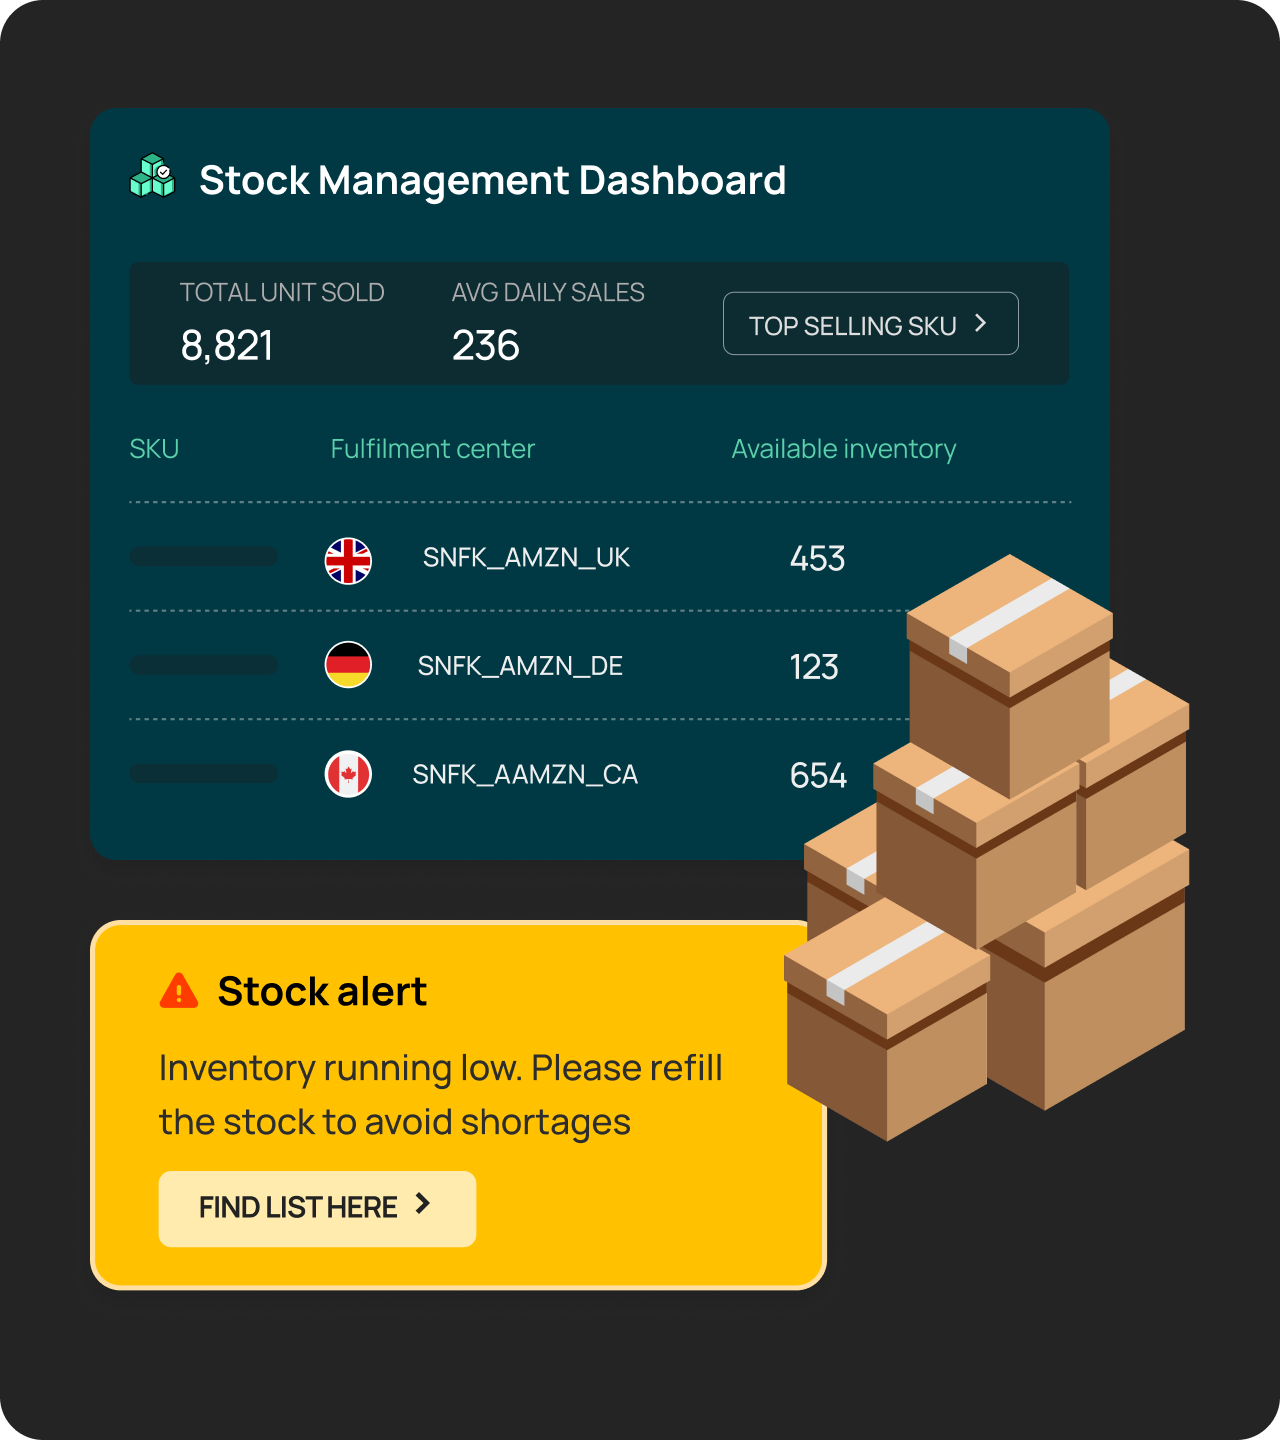Click the red warning triangle alert icon
This screenshot has height=1440, width=1280.
pos(179,991)
